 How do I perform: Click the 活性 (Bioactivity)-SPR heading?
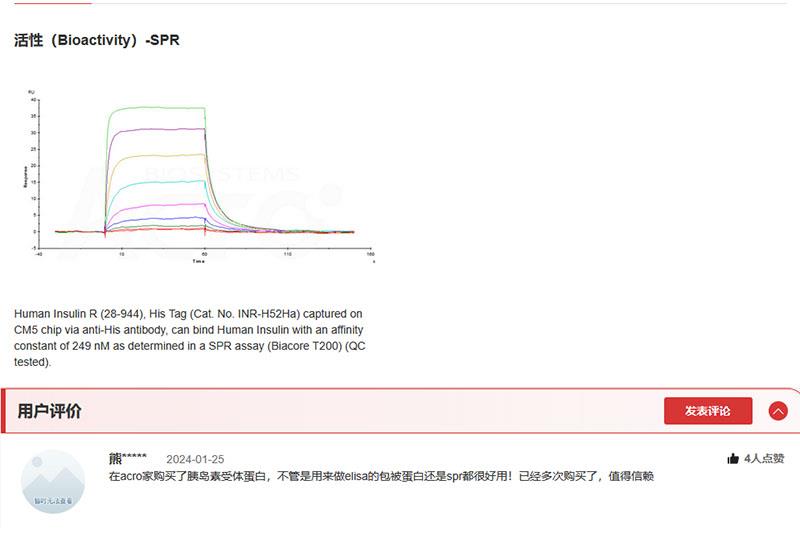[x=97, y=41]
